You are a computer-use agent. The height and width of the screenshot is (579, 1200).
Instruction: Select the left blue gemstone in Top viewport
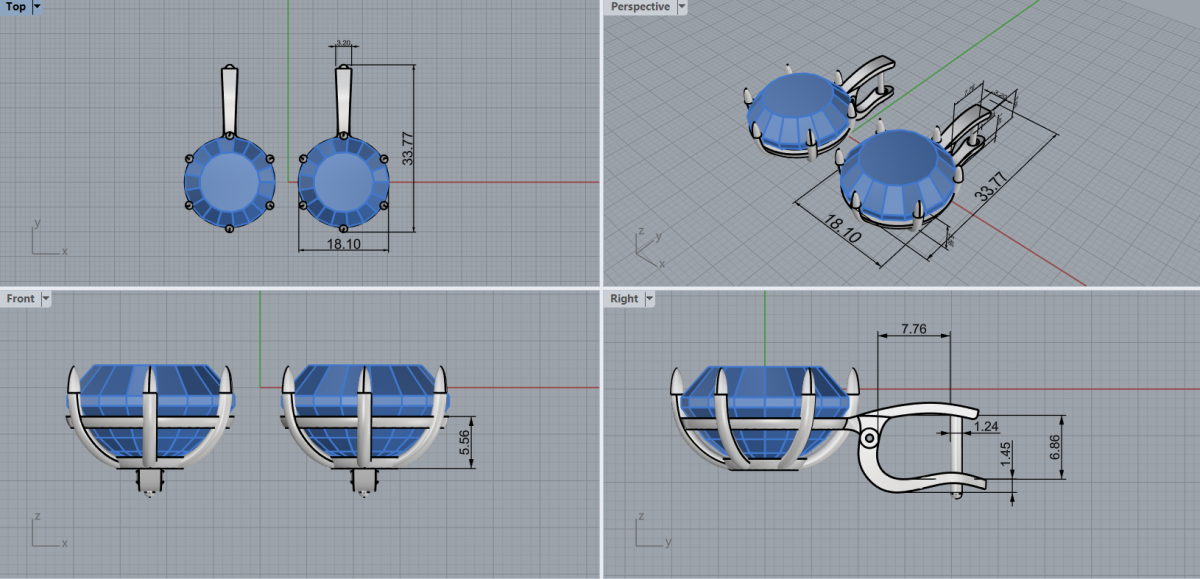click(x=229, y=182)
